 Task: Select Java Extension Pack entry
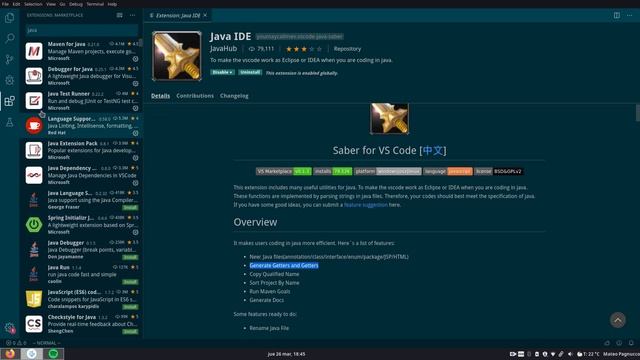point(82,150)
